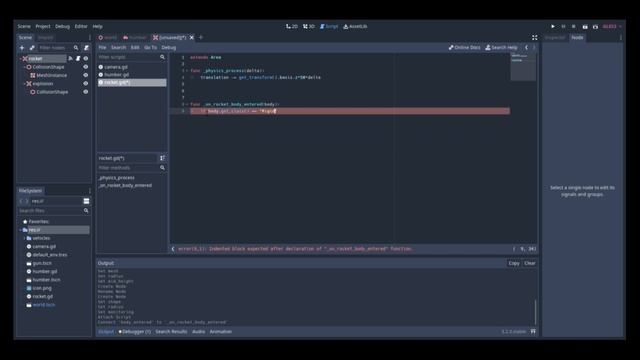Add a new child node with plus icon
This screenshot has width=640, height=360.
22,48
